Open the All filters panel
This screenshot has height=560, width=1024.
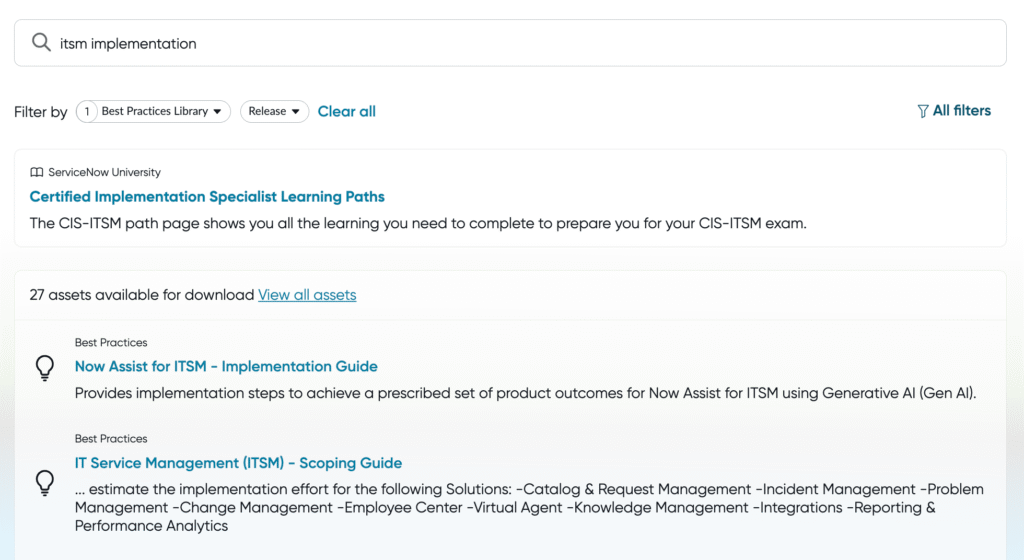954,111
